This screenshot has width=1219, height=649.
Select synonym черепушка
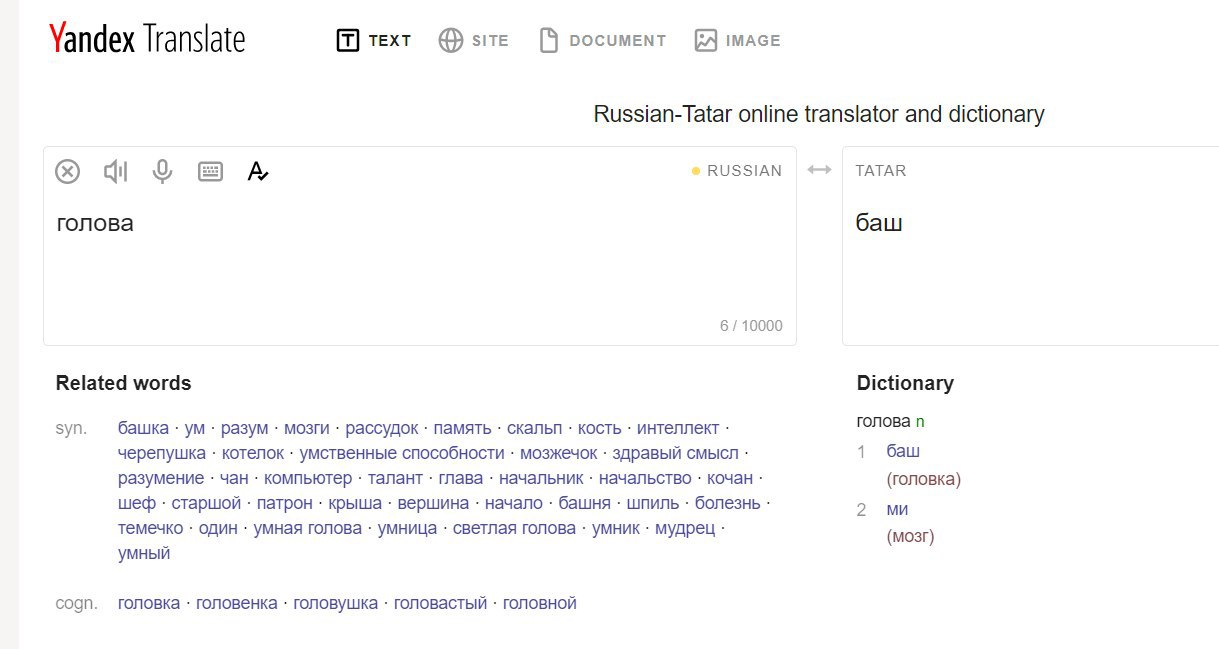pos(162,453)
